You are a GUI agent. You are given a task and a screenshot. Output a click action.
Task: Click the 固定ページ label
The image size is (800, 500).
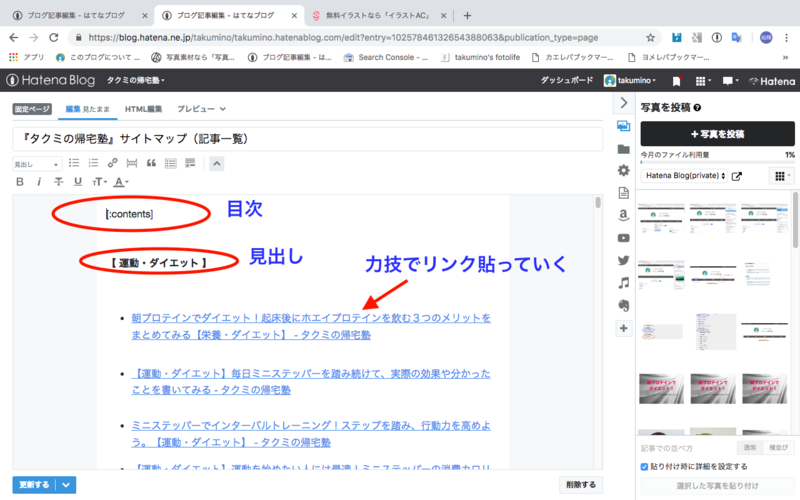point(32,109)
